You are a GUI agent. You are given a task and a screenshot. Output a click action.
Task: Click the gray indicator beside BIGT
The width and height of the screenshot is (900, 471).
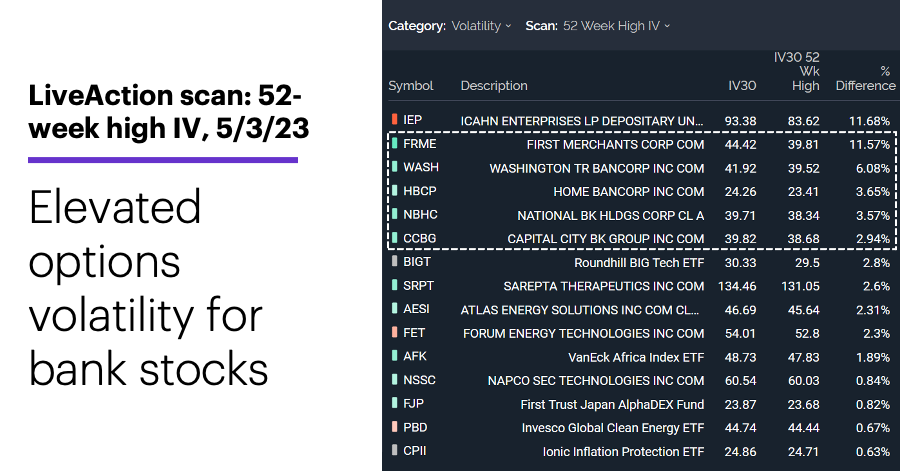394,262
